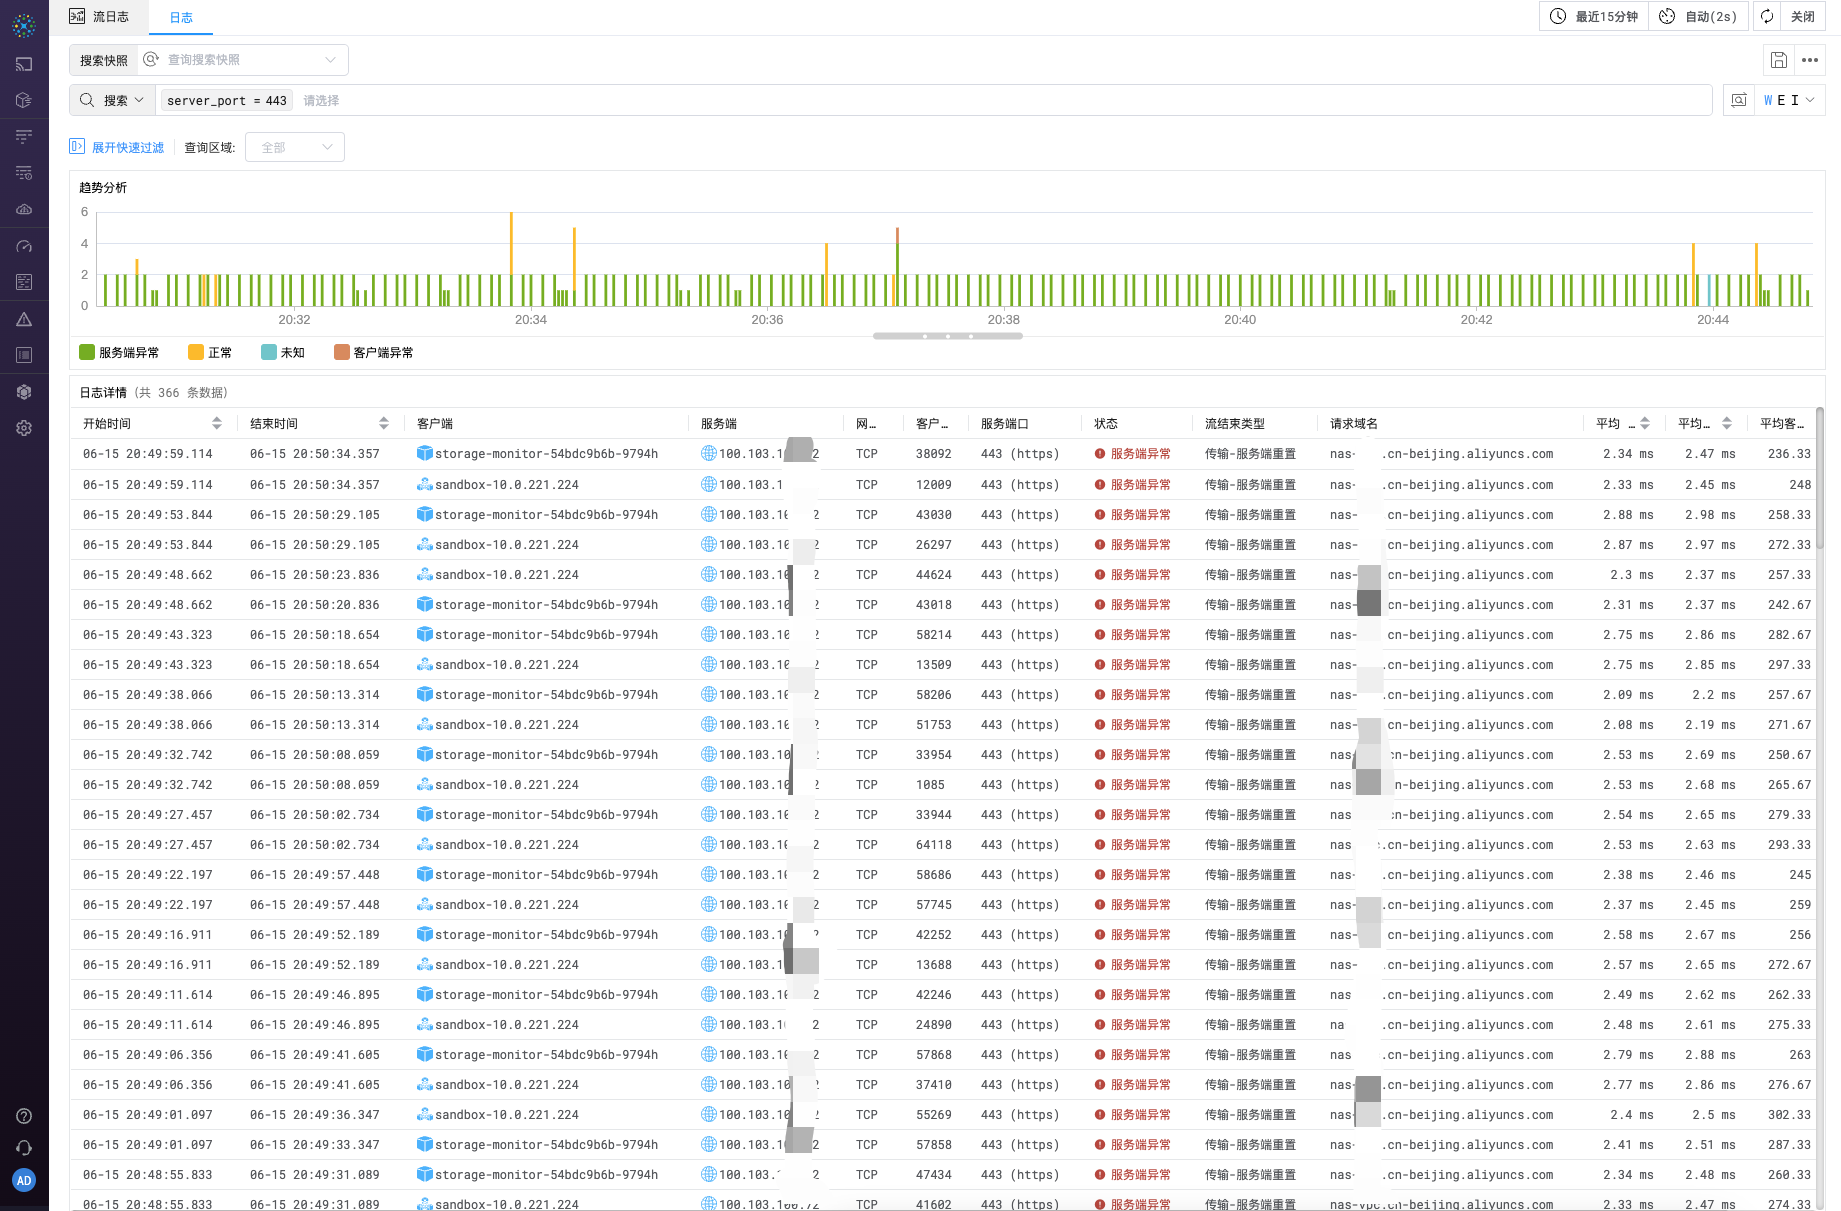
Task: Click the AD user avatar
Action: pyautogui.click(x=24, y=1180)
